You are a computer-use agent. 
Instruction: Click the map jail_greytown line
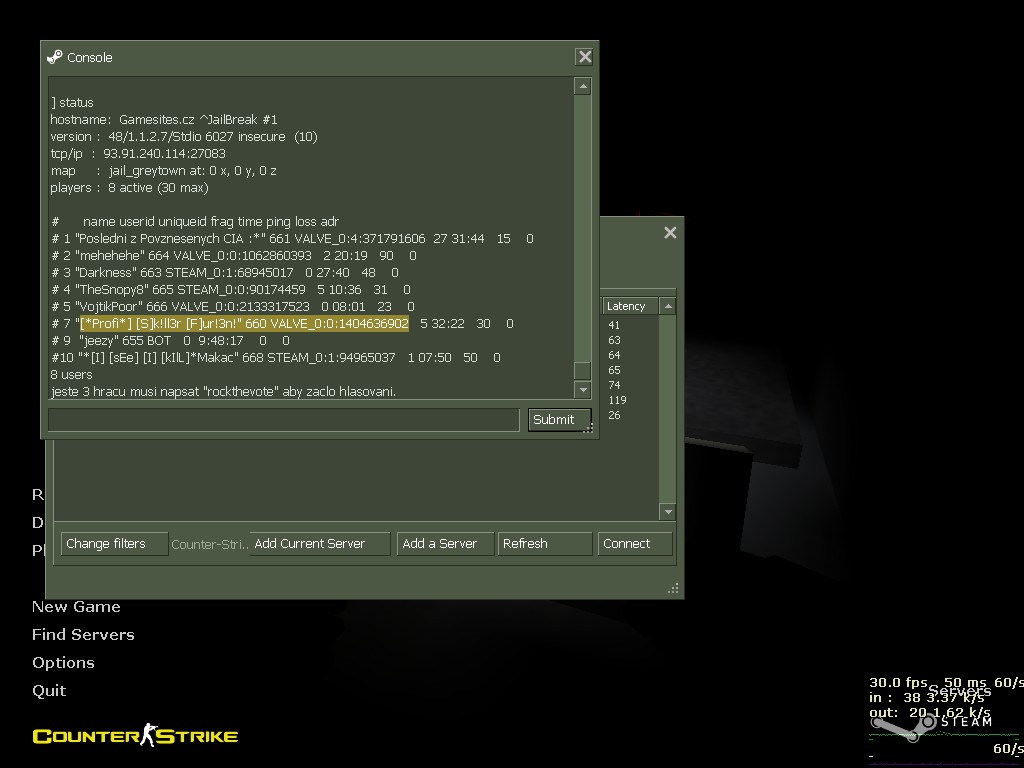[163, 171]
